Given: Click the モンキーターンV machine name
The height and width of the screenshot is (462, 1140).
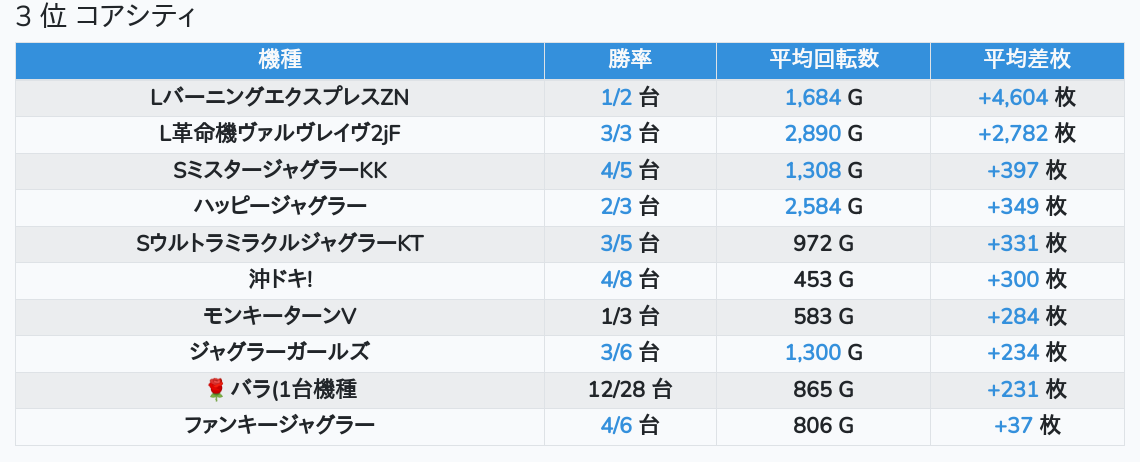Looking at the screenshot, I should 280,316.
